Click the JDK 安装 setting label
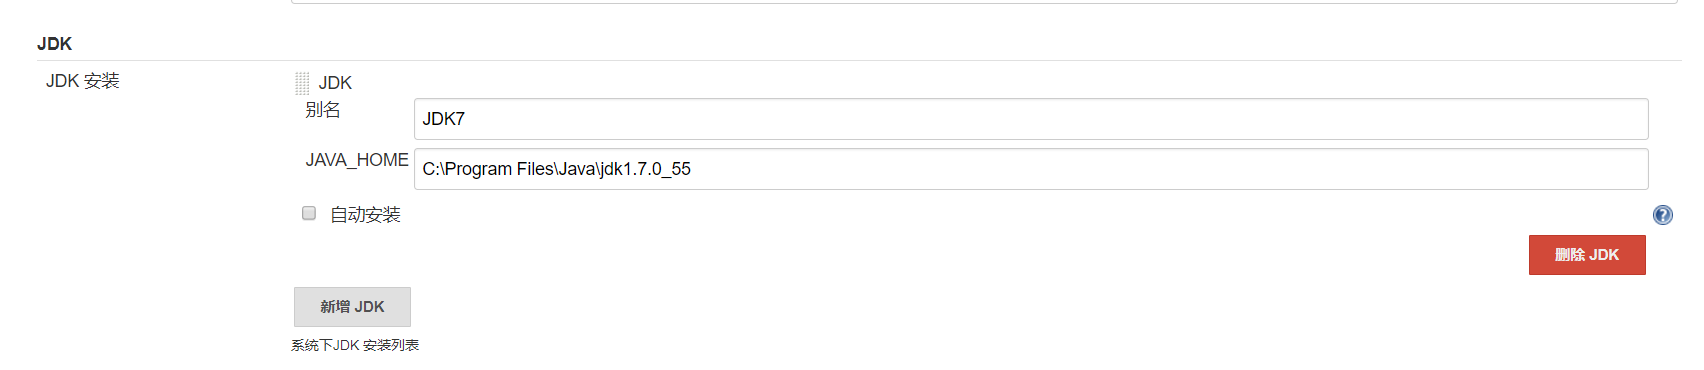Viewport: 1704px width, 370px height. pos(82,81)
